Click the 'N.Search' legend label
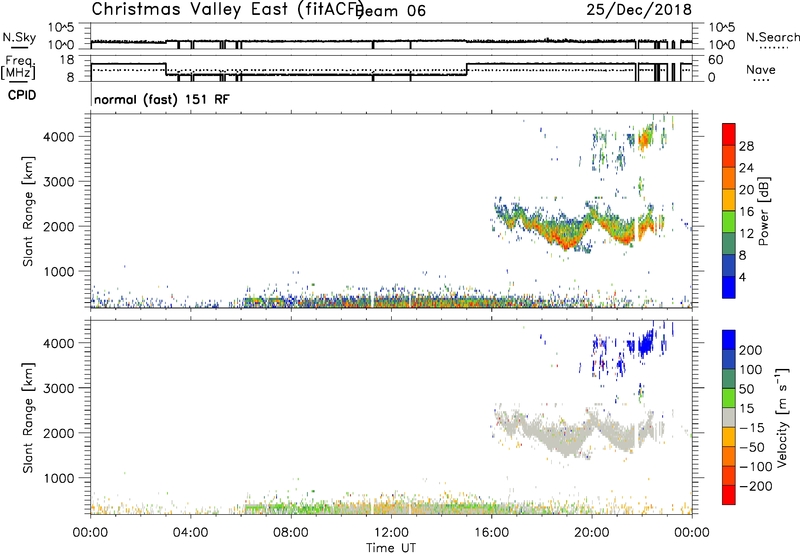This screenshot has height=554, width=800. pos(772,37)
